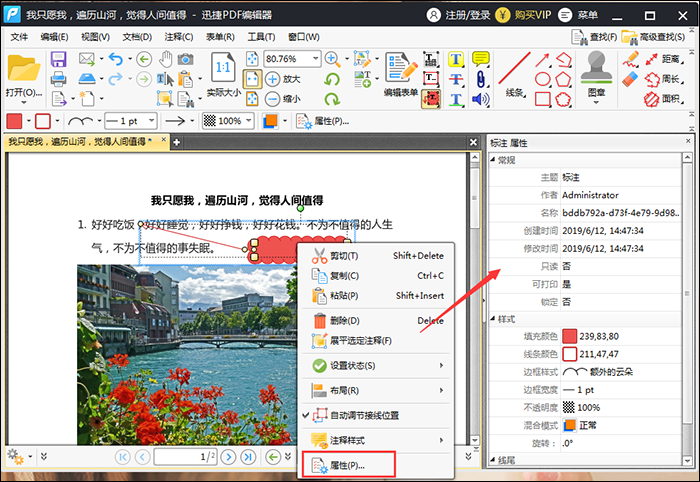Select the area 面积 measuring tool
Image resolution: width=700 pixels, height=482 pixels.
664,99
